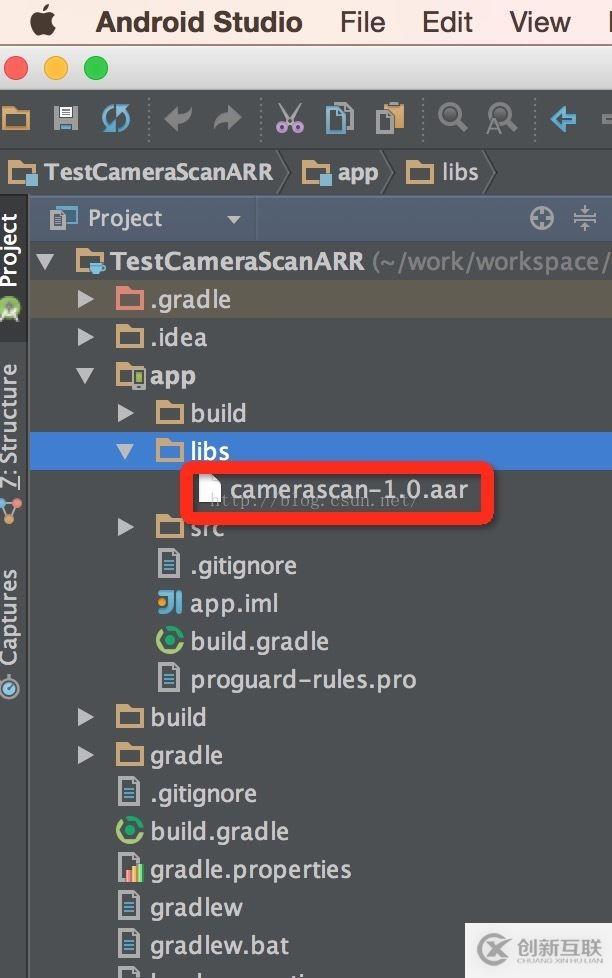Select the libs folder row
The image size is (612, 978).
click(x=321, y=451)
